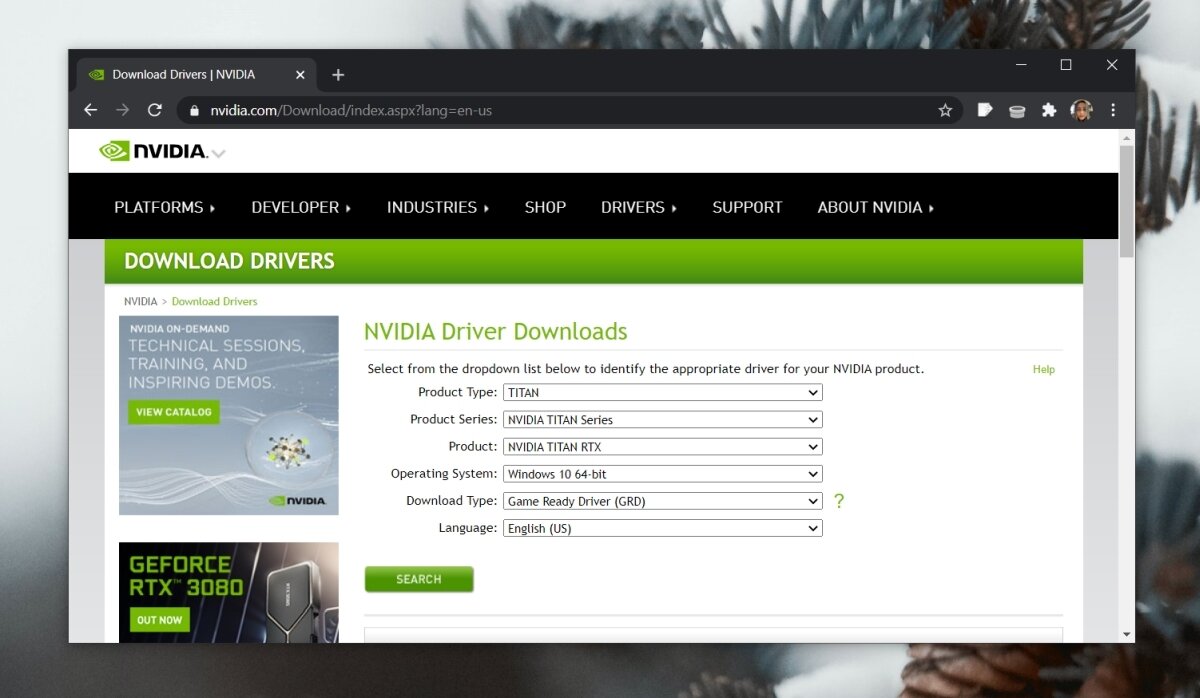This screenshot has width=1200, height=698.
Task: Click OUT NOW on the GeForce RTX 3080 banner
Action: click(158, 619)
